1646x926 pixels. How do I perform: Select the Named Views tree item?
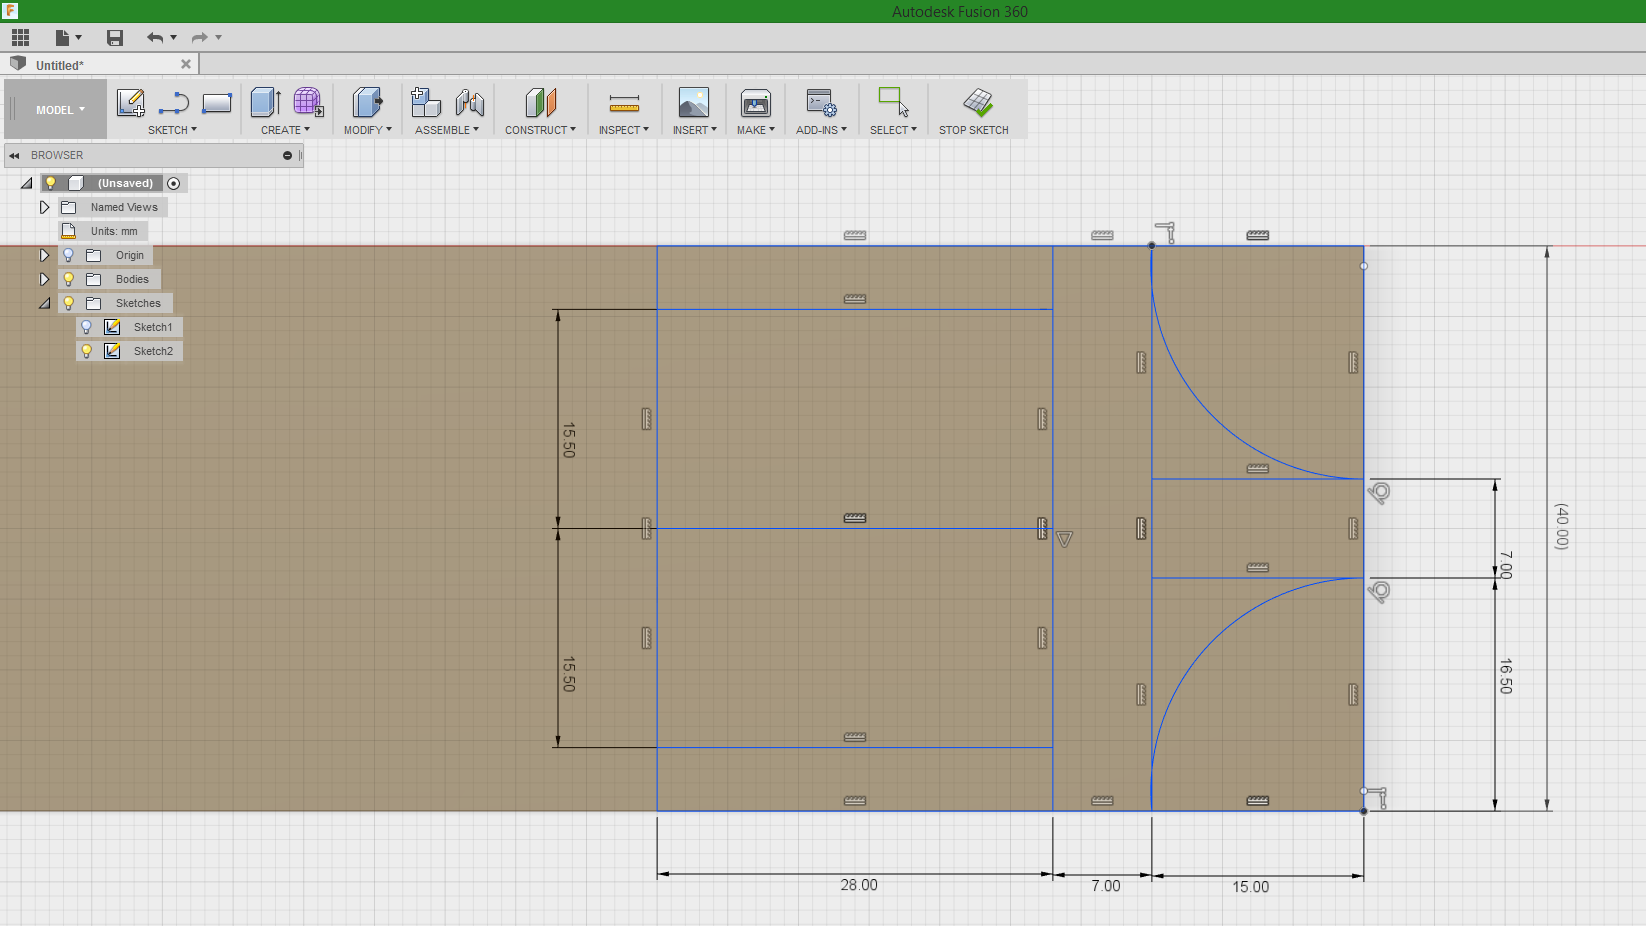tap(124, 207)
